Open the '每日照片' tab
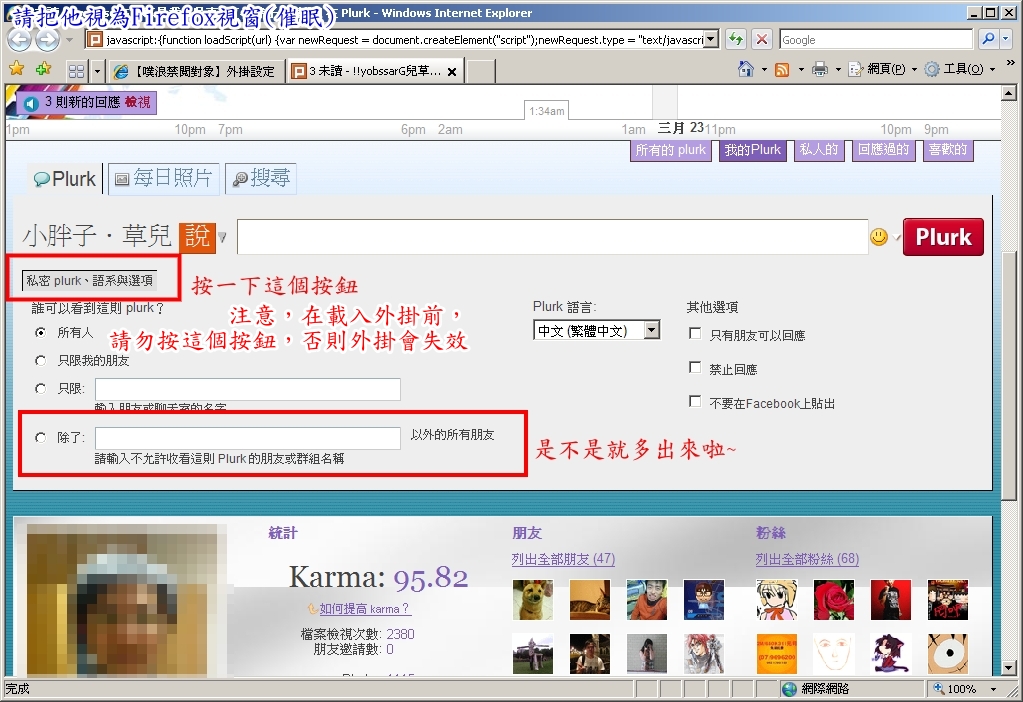The image size is (1023, 702). [162, 179]
